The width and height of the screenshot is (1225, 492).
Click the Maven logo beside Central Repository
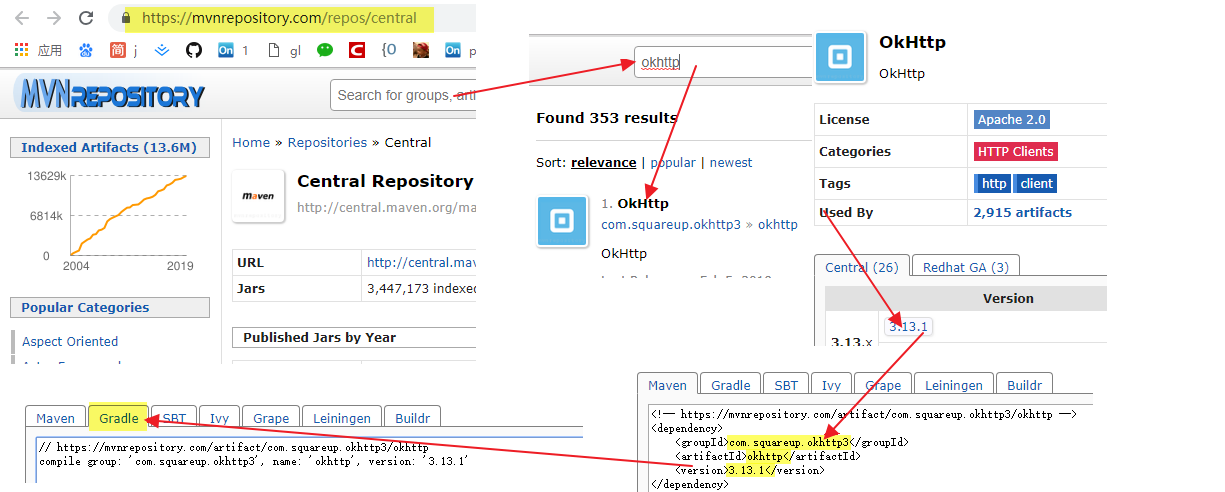click(x=259, y=195)
